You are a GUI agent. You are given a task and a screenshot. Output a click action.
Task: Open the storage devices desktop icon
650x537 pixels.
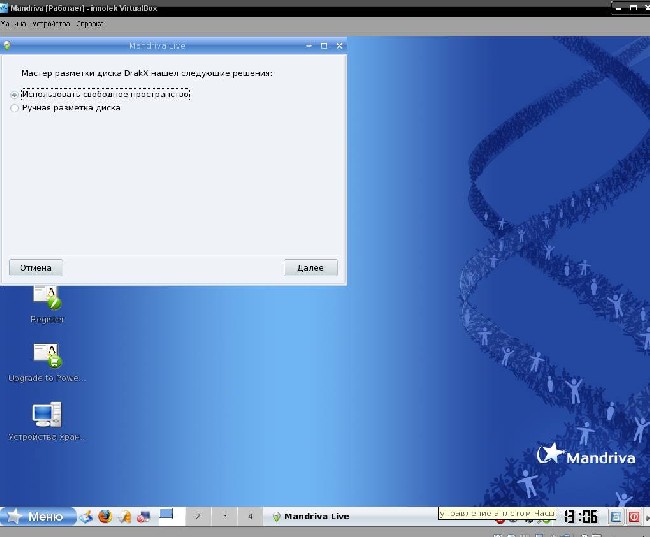[47, 421]
